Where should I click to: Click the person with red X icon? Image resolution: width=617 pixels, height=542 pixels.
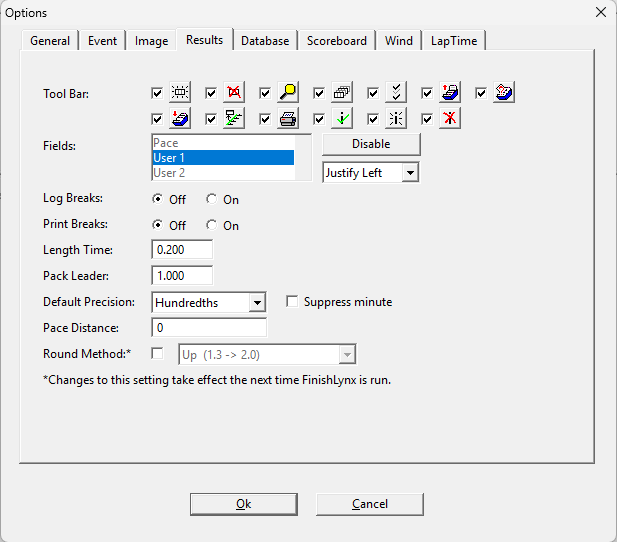pos(450,118)
